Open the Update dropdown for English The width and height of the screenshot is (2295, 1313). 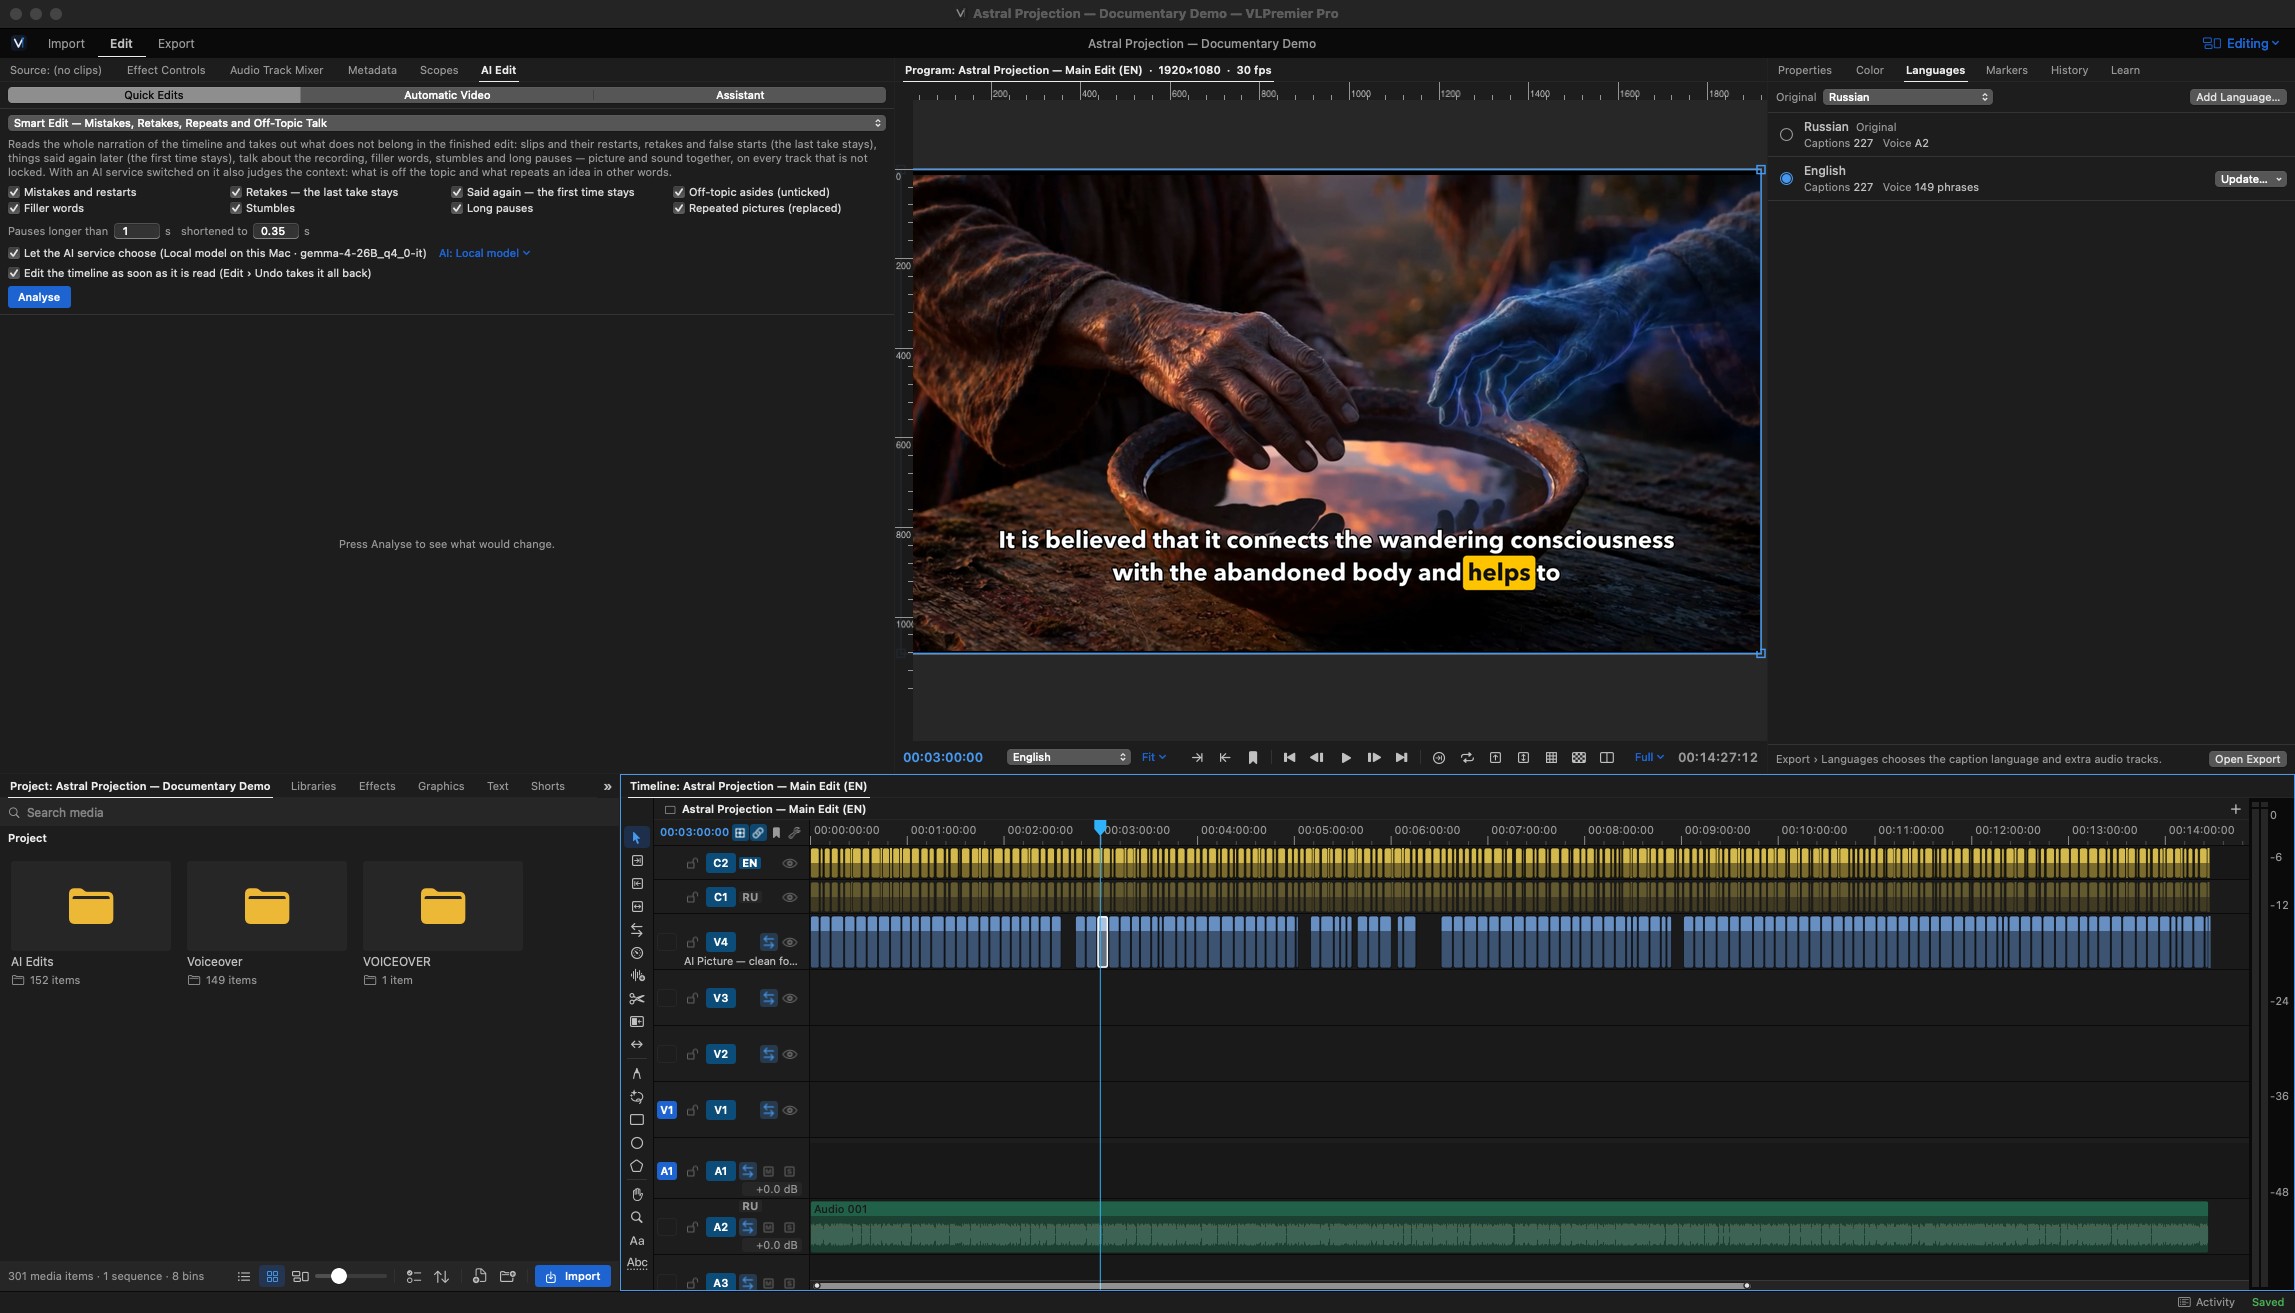[2249, 179]
